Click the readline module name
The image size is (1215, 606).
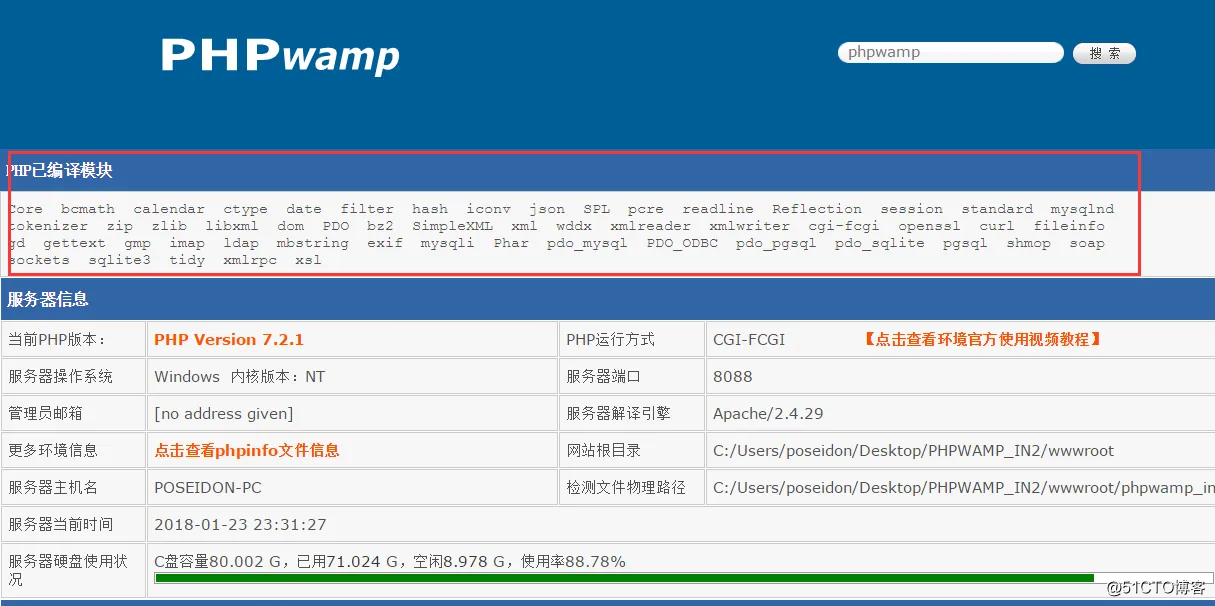[718, 209]
